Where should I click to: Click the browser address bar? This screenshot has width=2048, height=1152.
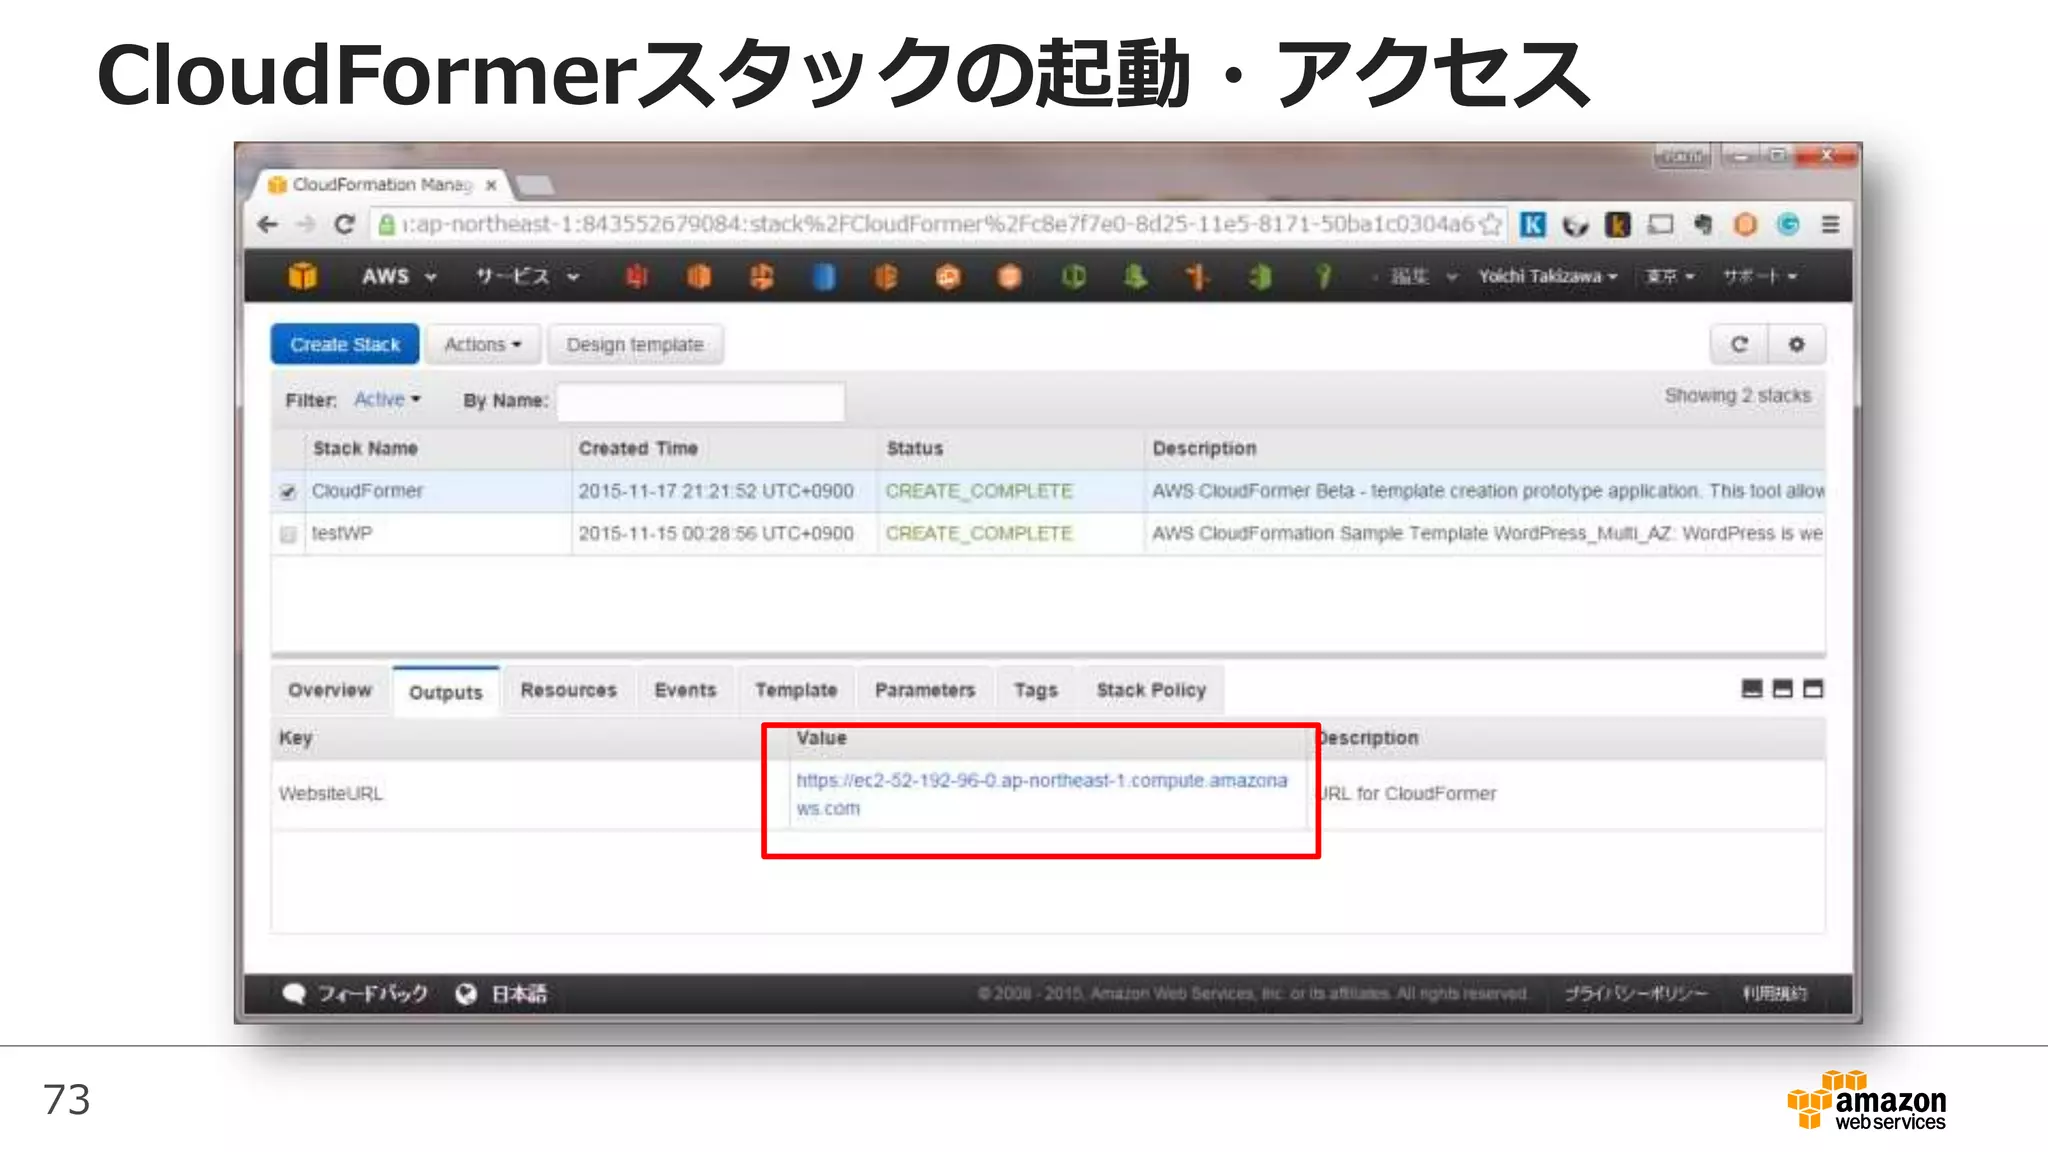pyautogui.click(x=940, y=224)
